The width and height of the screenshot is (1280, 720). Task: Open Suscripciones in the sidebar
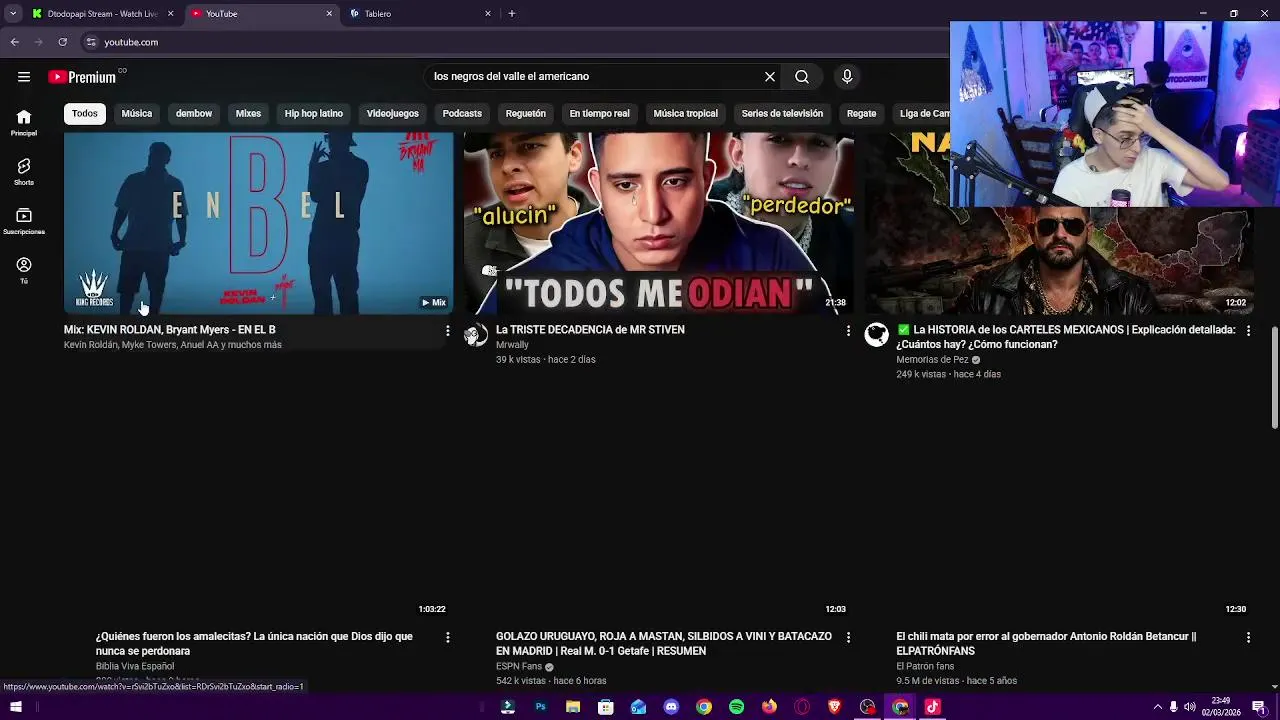coord(24,221)
